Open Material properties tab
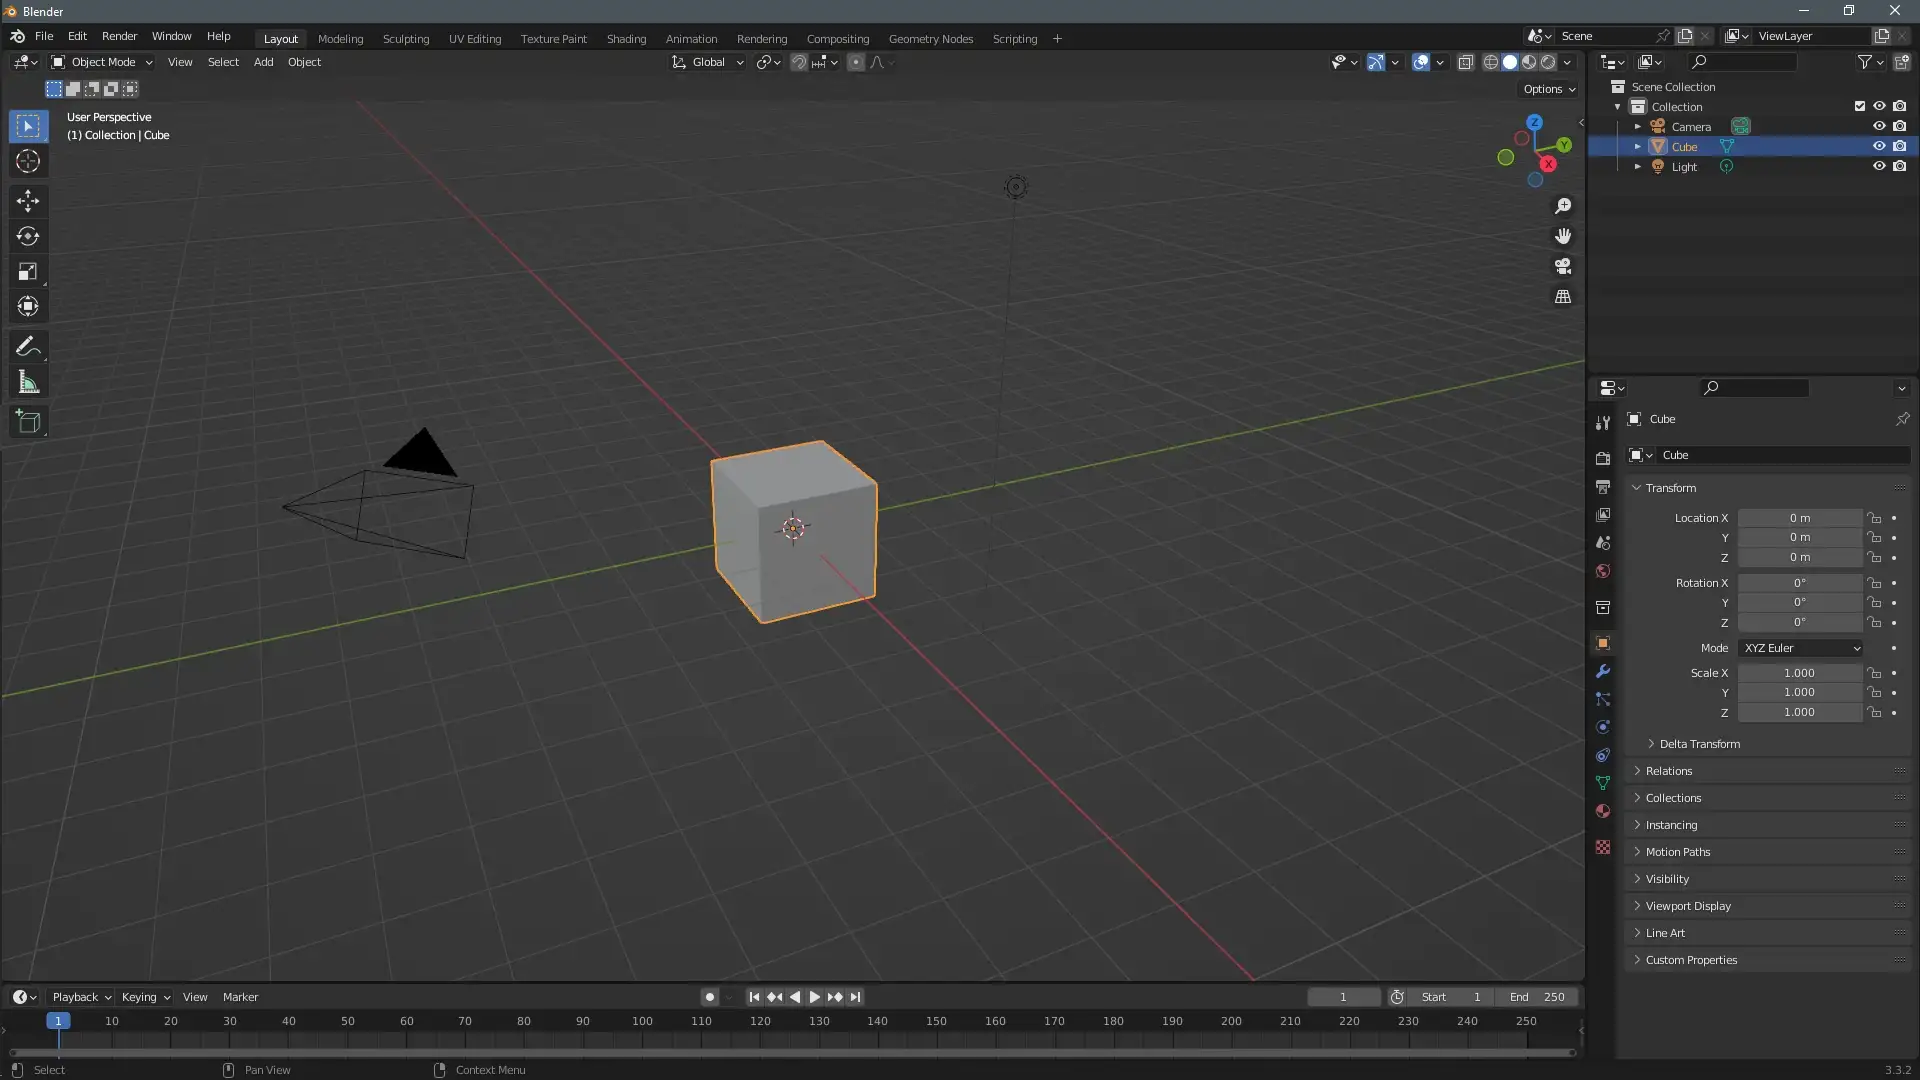Image resolution: width=1920 pixels, height=1080 pixels. pyautogui.click(x=1603, y=811)
